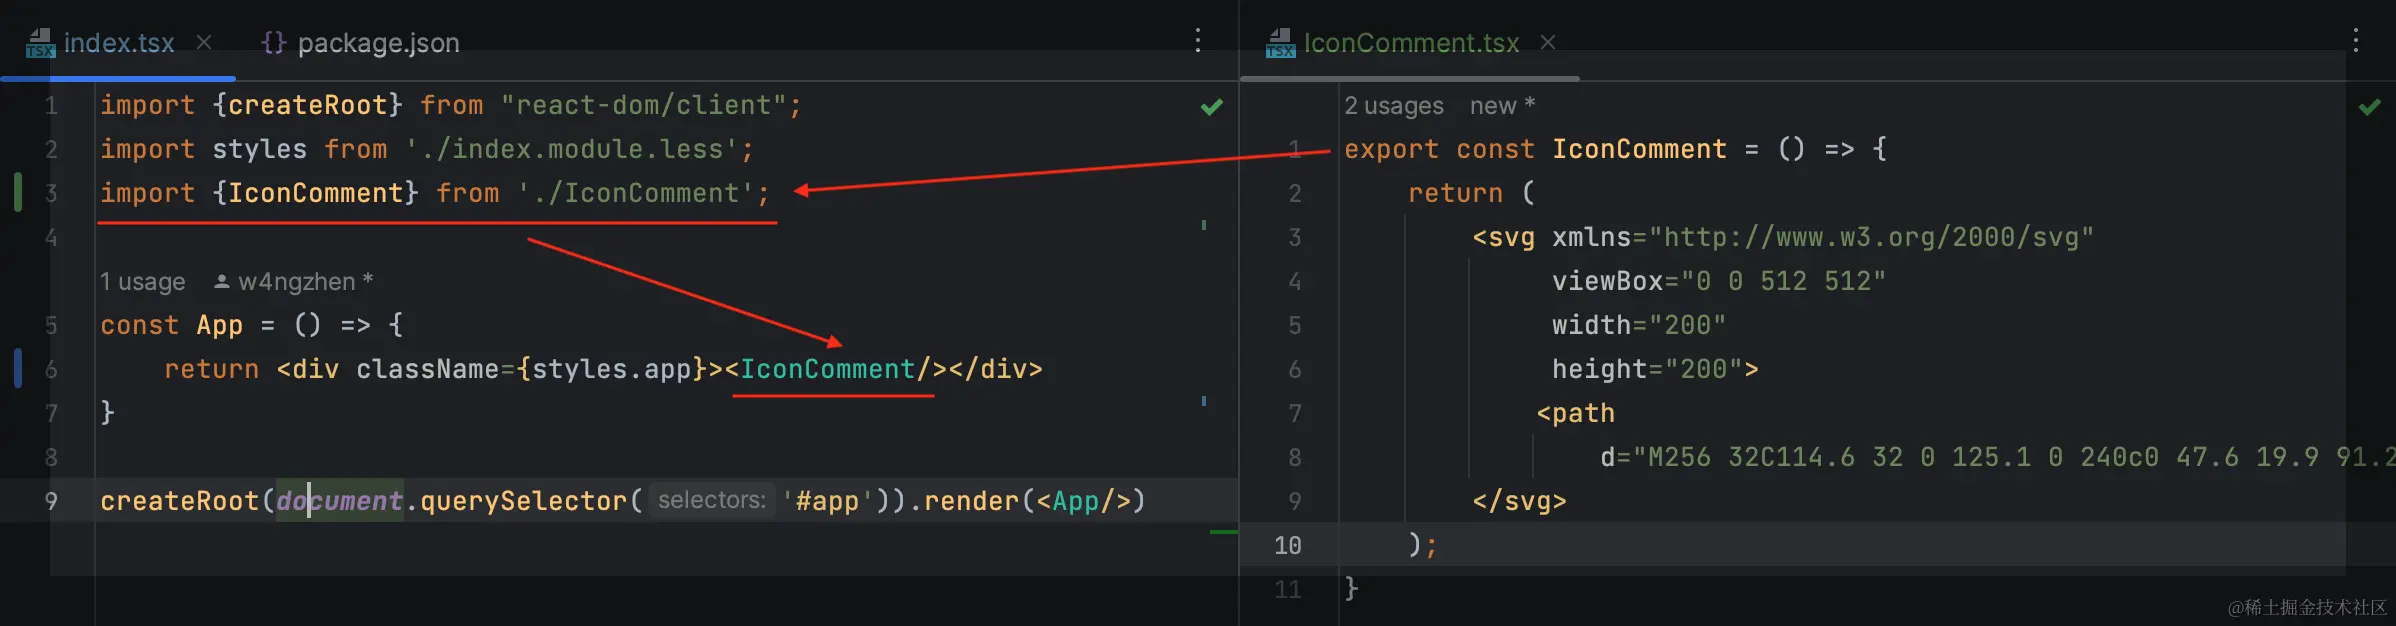Click the 'new *' author hint
2396x626 pixels.
(1502, 106)
